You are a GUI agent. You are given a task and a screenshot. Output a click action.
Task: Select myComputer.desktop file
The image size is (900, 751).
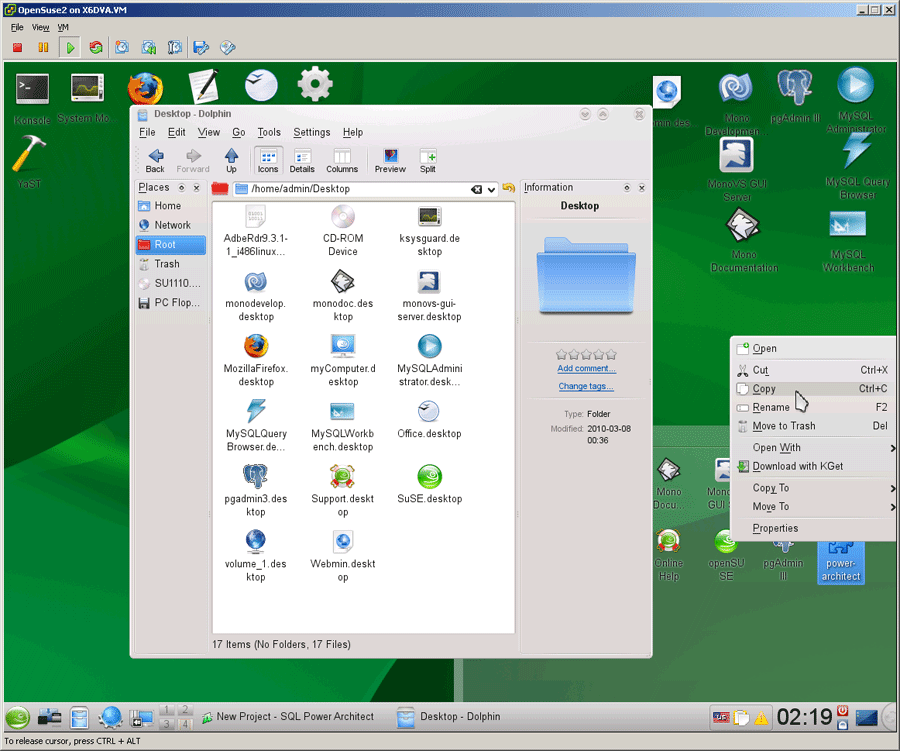pyautogui.click(x=343, y=361)
